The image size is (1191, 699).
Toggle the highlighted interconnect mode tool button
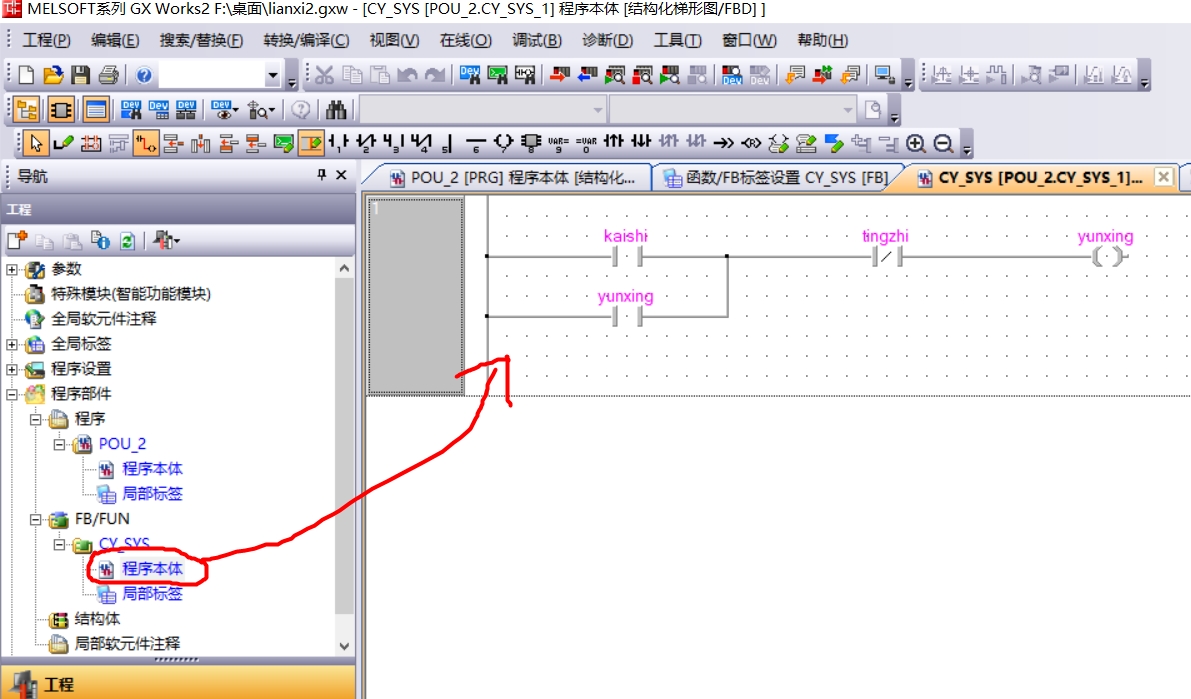(x=145, y=144)
